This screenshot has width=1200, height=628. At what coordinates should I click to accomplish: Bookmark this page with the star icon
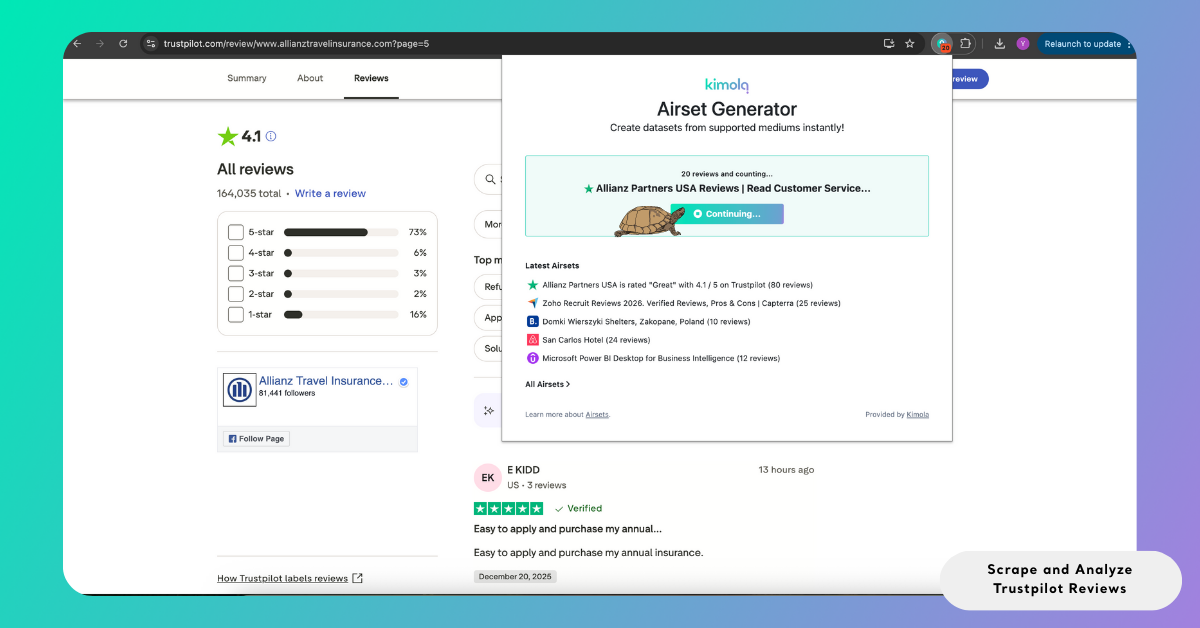[x=910, y=44]
